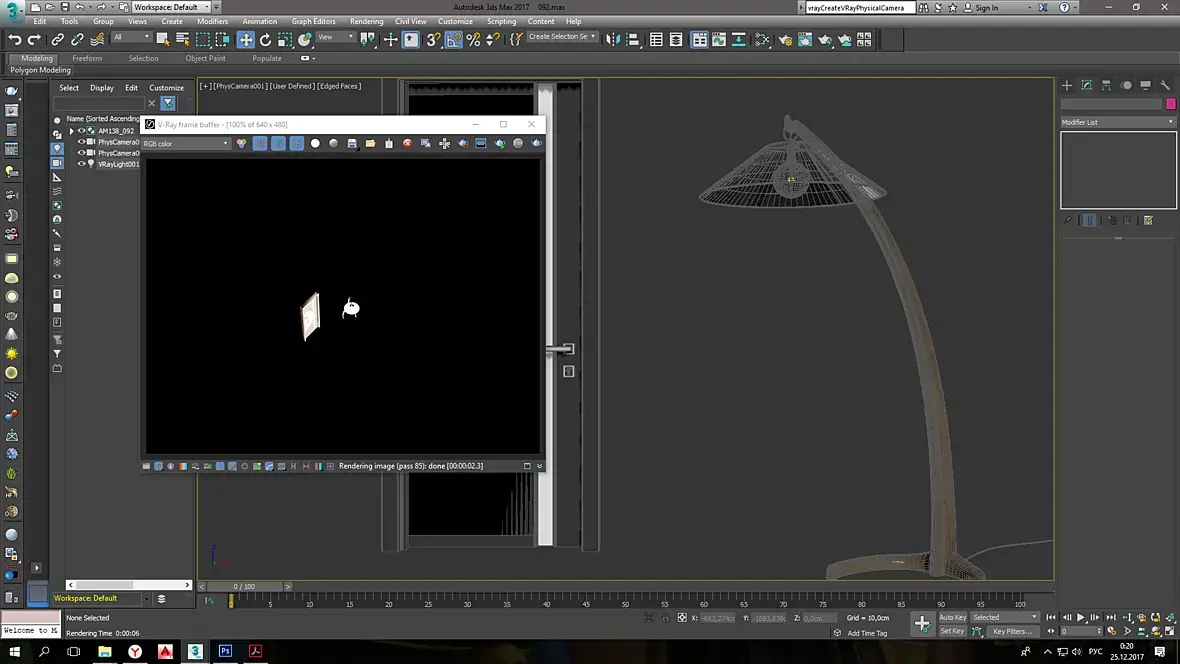This screenshot has height=664, width=1180.
Task: Open the Rendering menu
Action: coord(366,21)
